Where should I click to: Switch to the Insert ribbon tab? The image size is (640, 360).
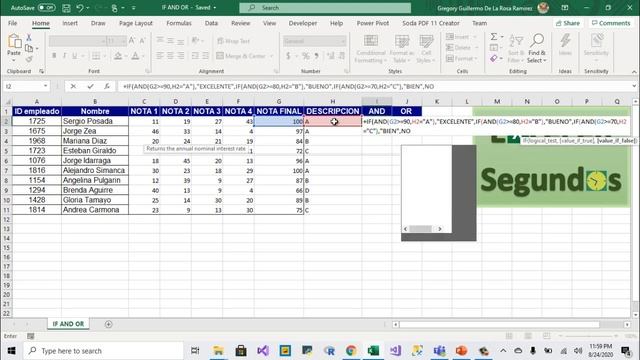[x=70, y=23]
